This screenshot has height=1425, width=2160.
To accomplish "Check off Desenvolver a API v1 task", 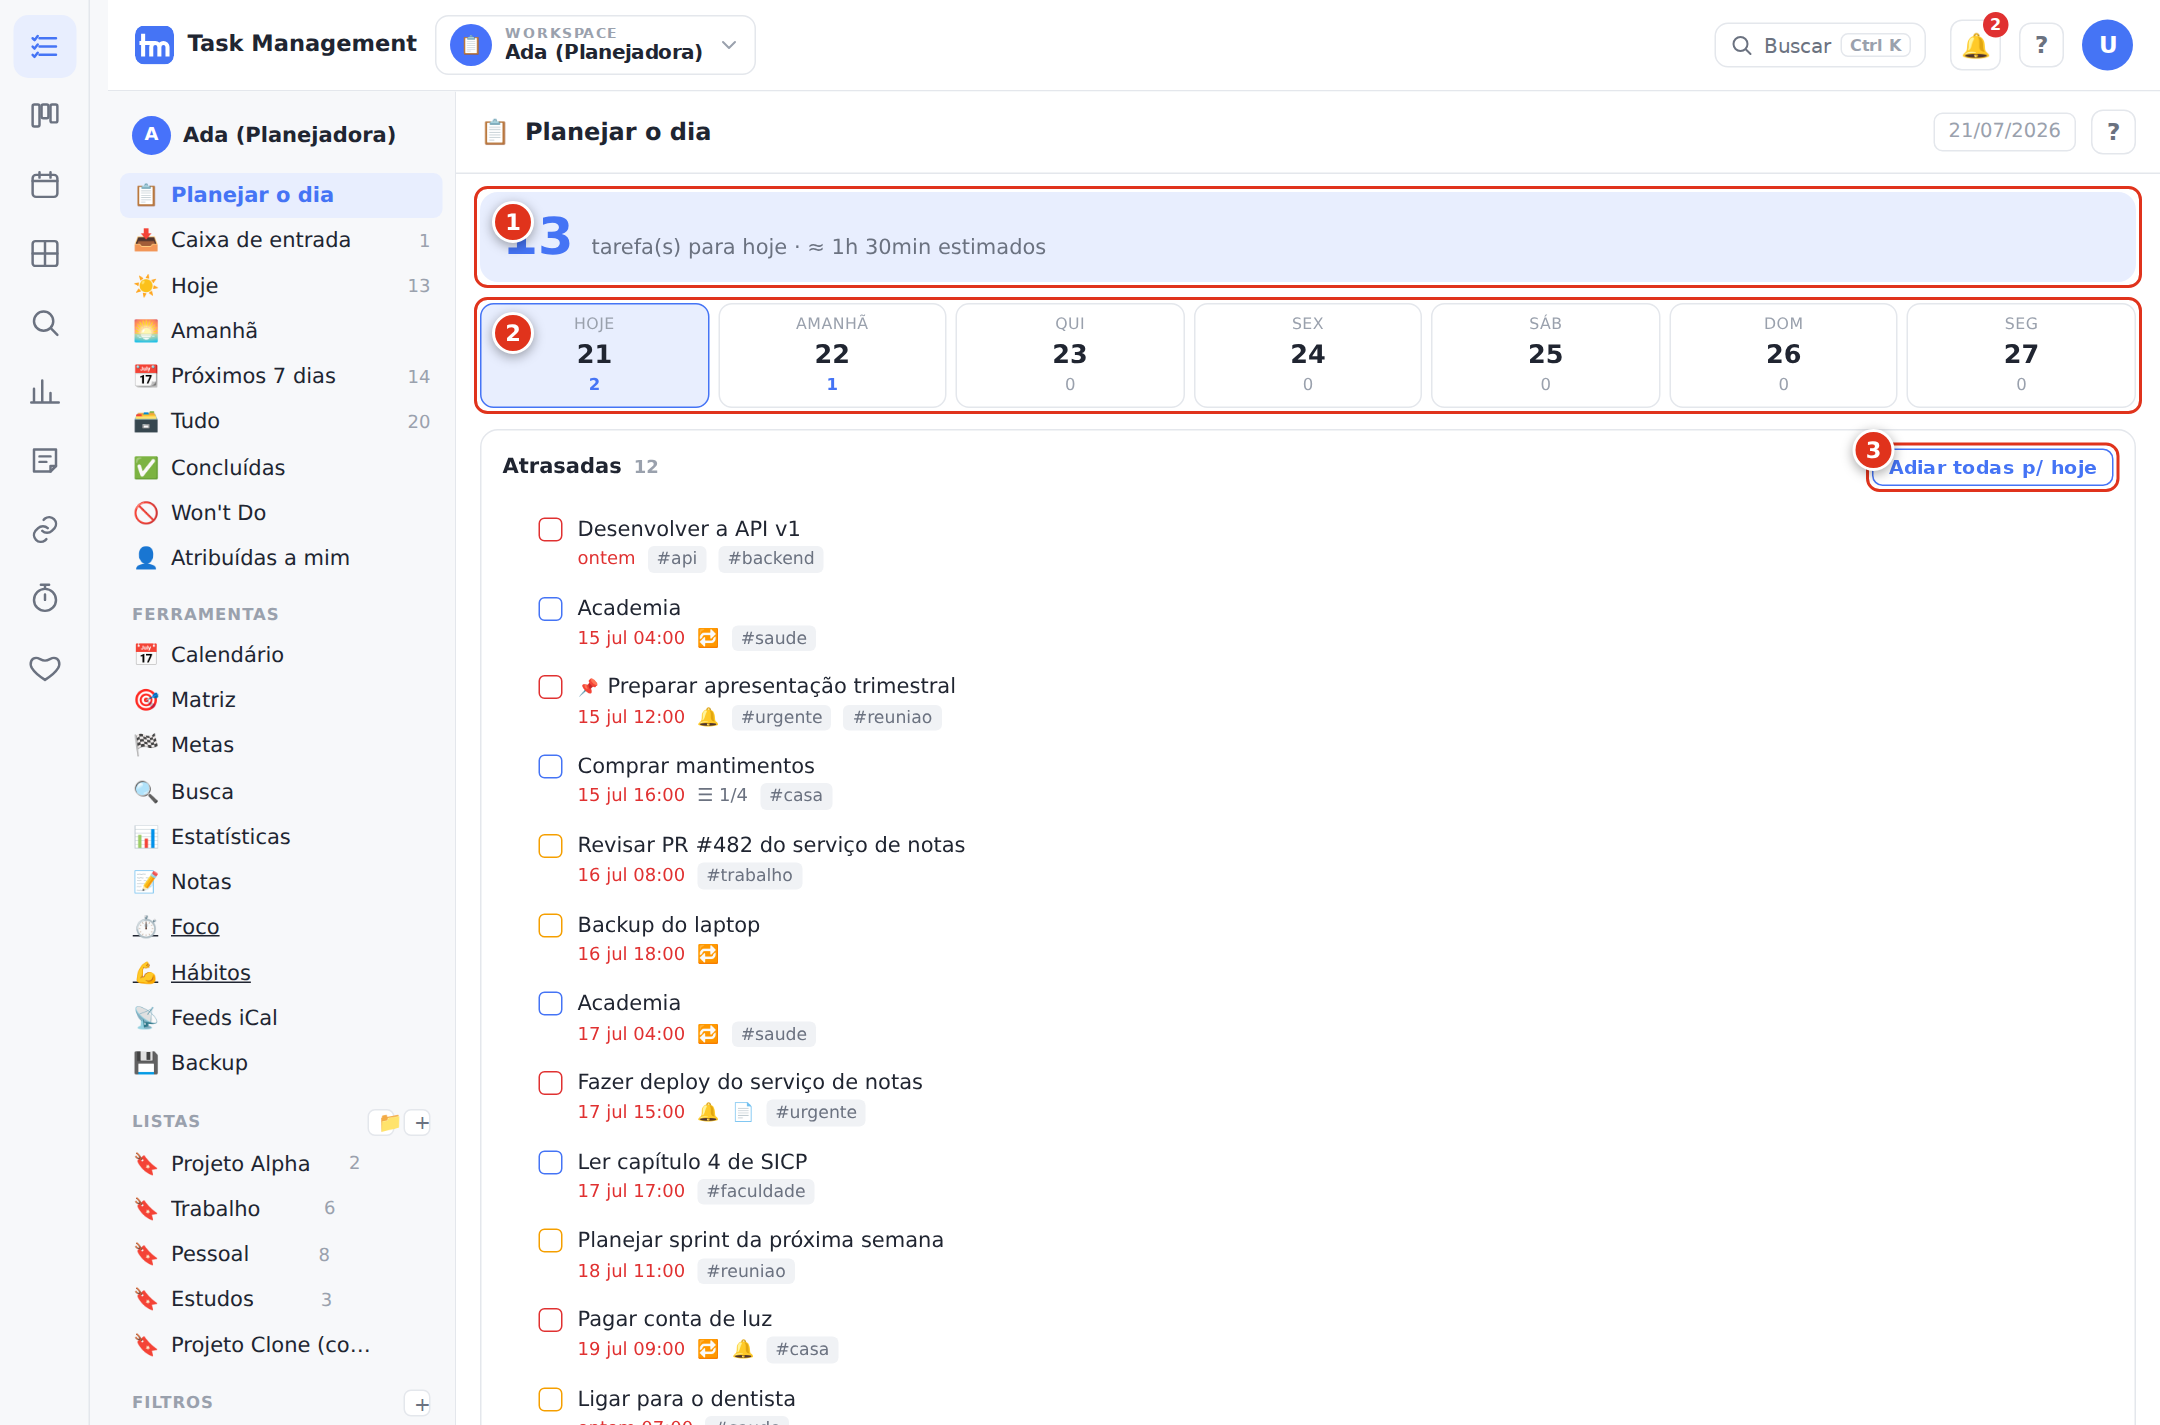I will (x=550, y=529).
